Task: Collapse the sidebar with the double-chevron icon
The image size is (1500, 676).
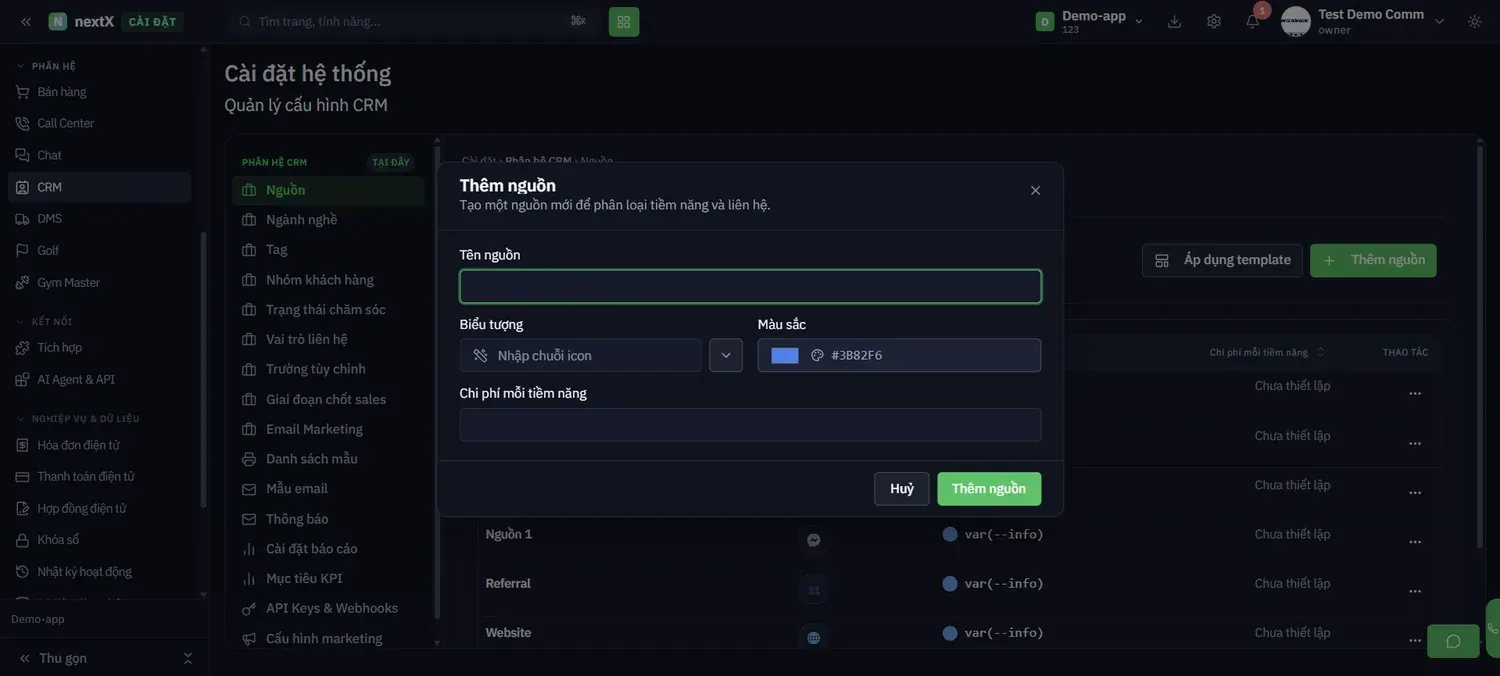Action: [26, 21]
